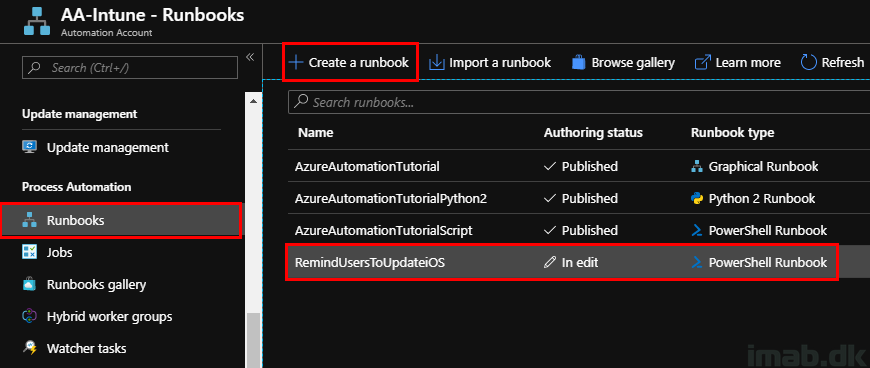Collapse the sidebar with the double chevron
Image resolution: width=870 pixels, height=368 pixels.
coord(250,57)
